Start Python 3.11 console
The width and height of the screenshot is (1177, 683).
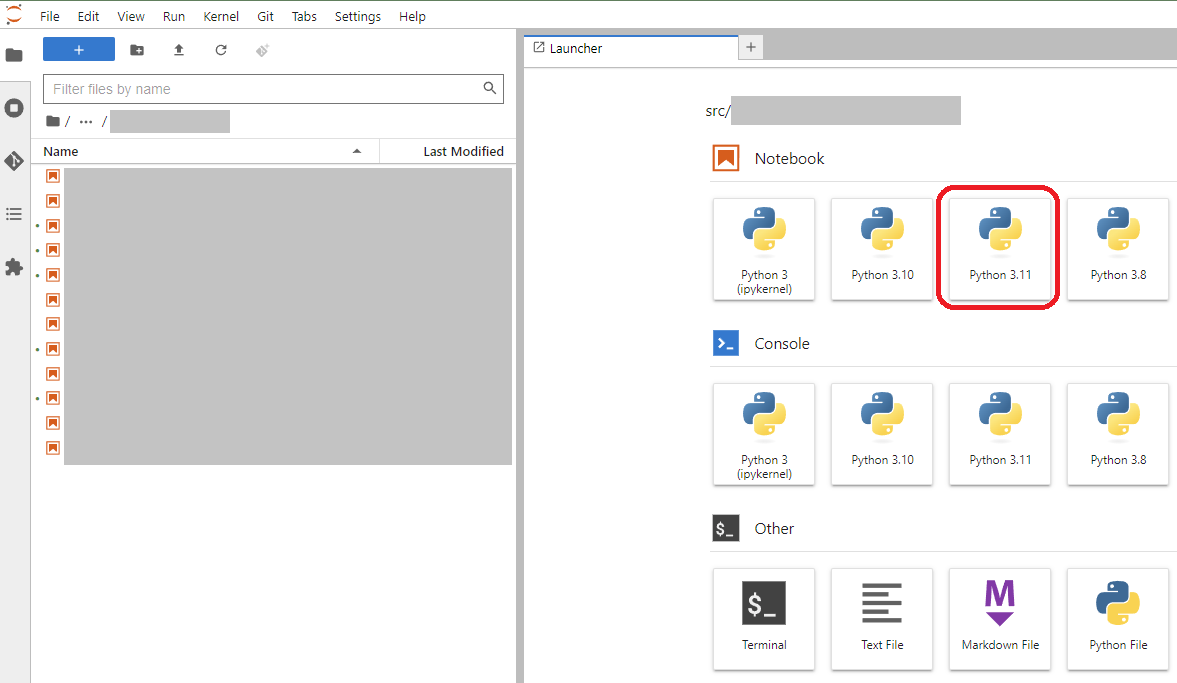(1000, 435)
